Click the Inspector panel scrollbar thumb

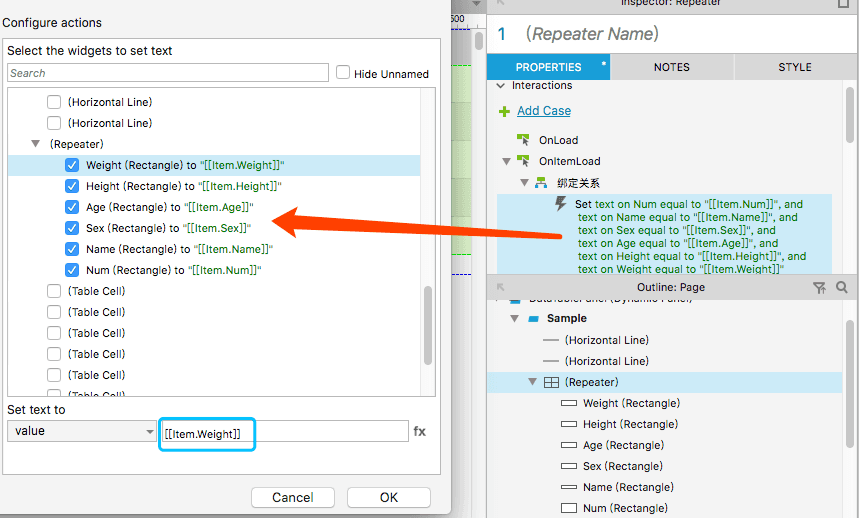(x=850, y=116)
